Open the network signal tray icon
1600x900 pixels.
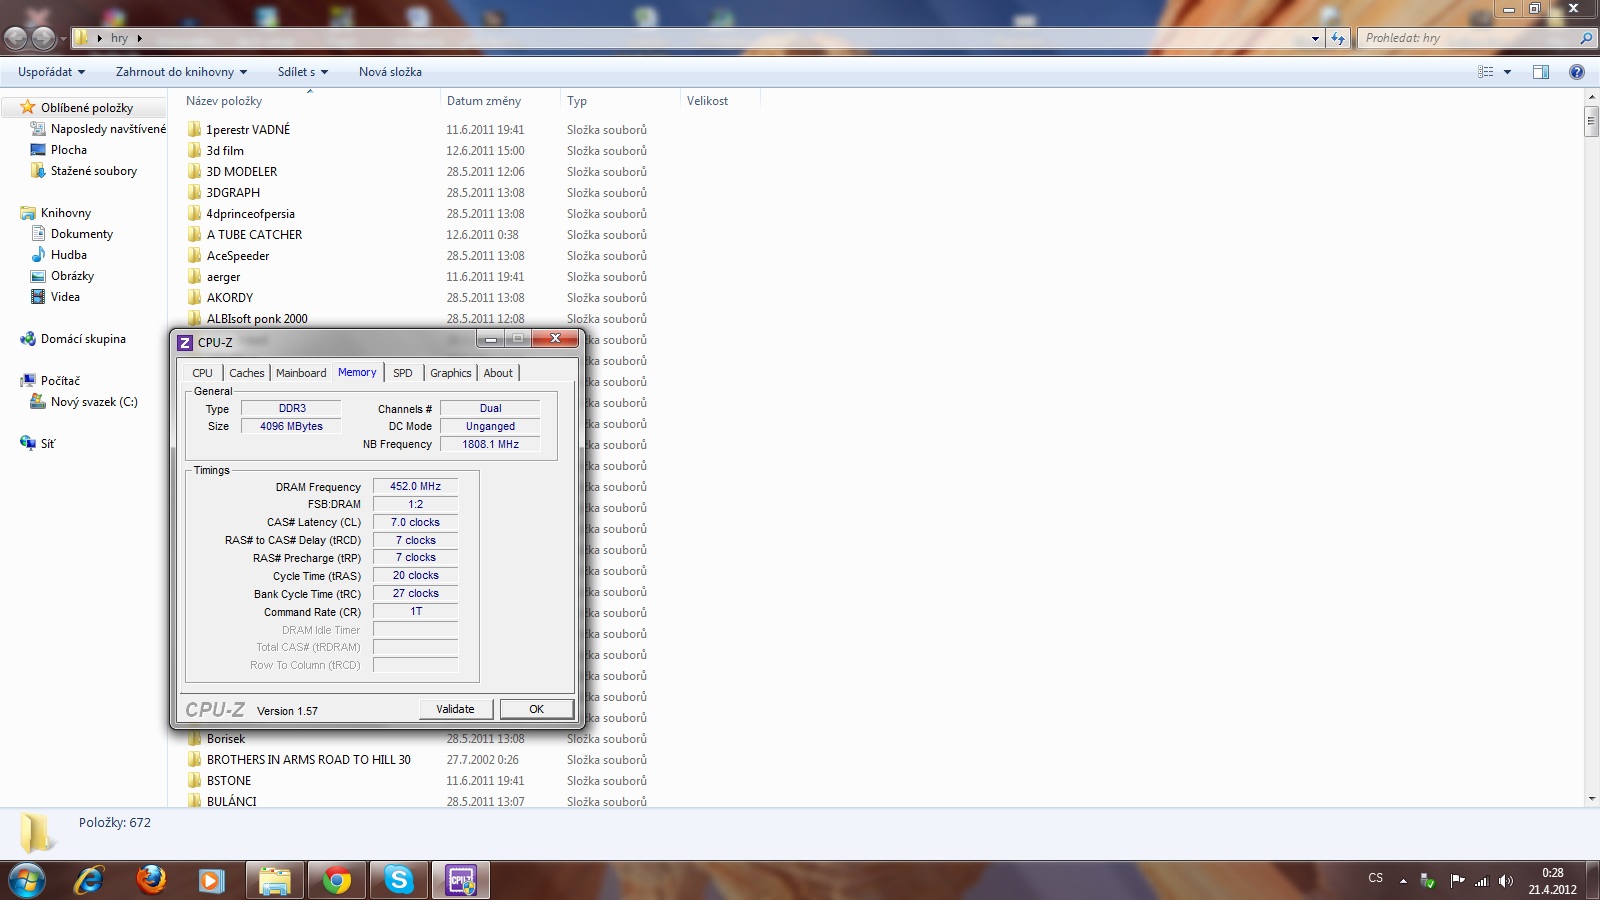click(x=1481, y=881)
